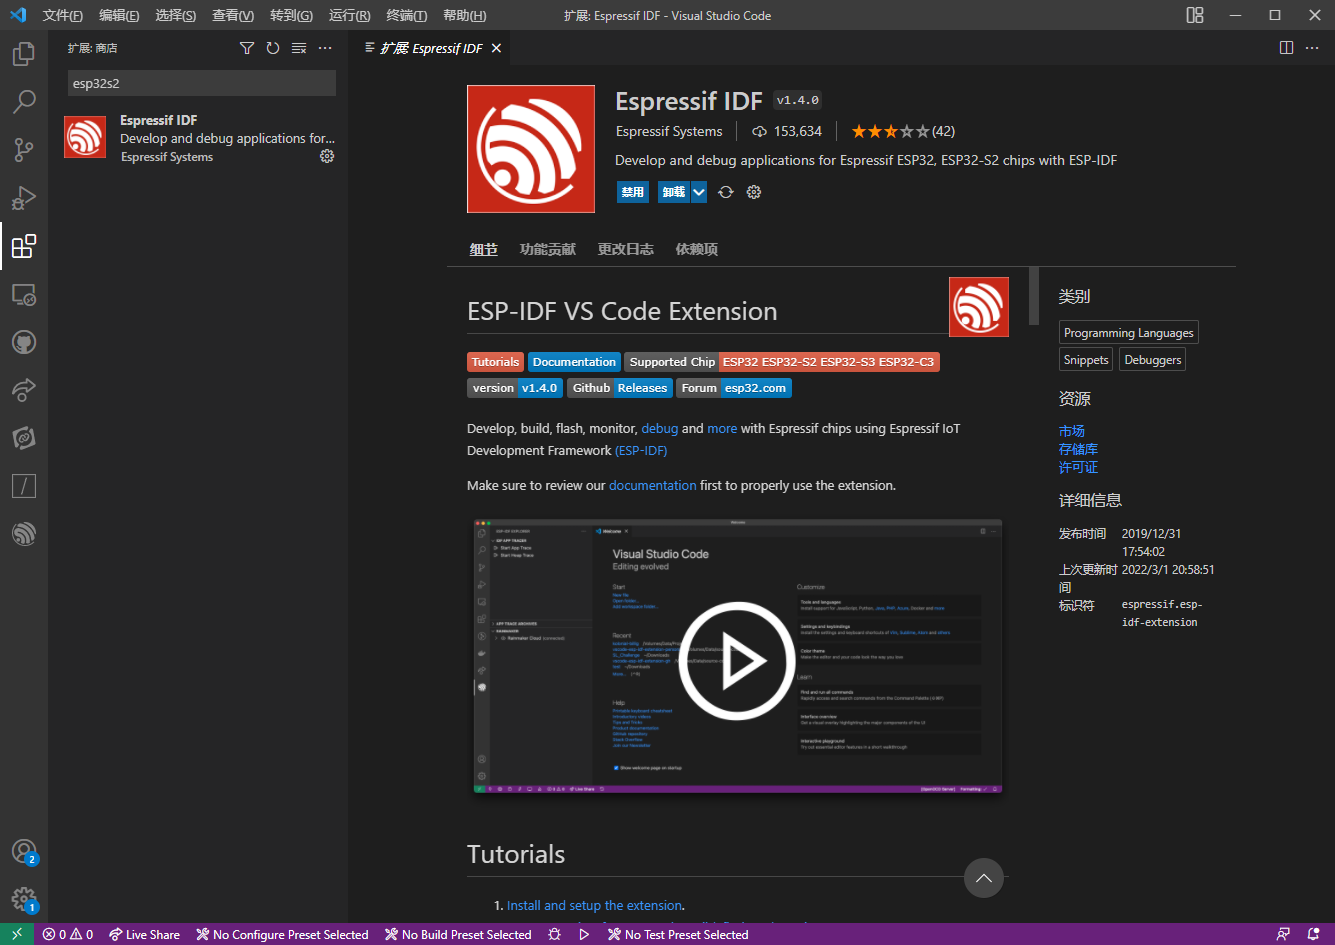Open the Explorer view in activity bar

tap(24, 54)
